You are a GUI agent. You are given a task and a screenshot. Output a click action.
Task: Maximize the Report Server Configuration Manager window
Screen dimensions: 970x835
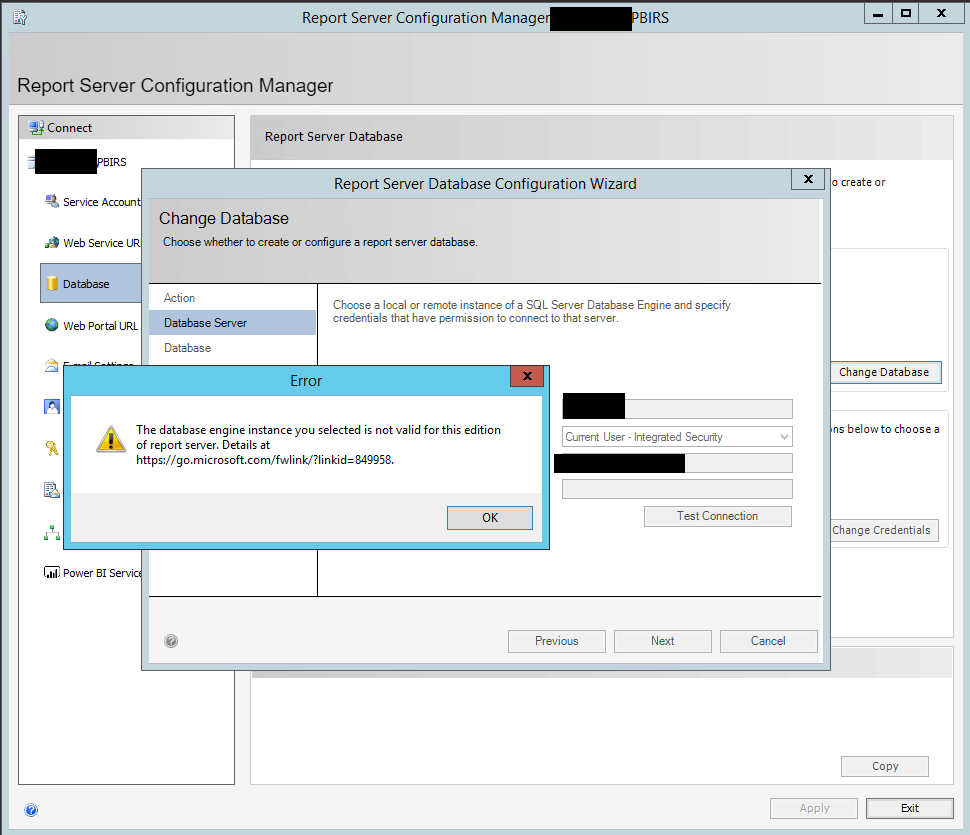[906, 13]
